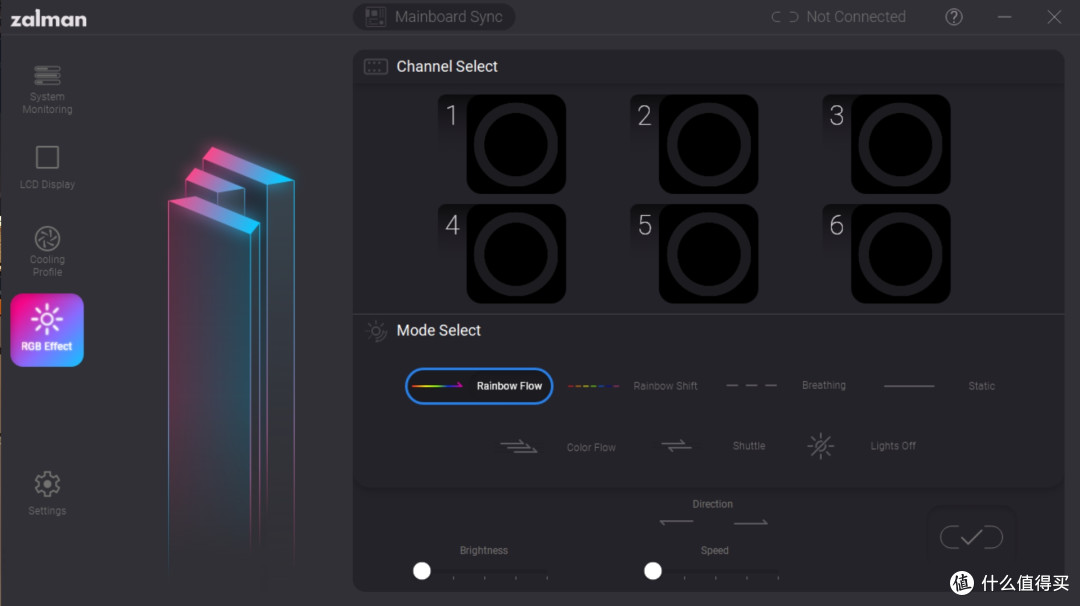Screen dimensions: 1080x606
Task: Choose the Rainbow Flow mode
Action: click(479, 386)
